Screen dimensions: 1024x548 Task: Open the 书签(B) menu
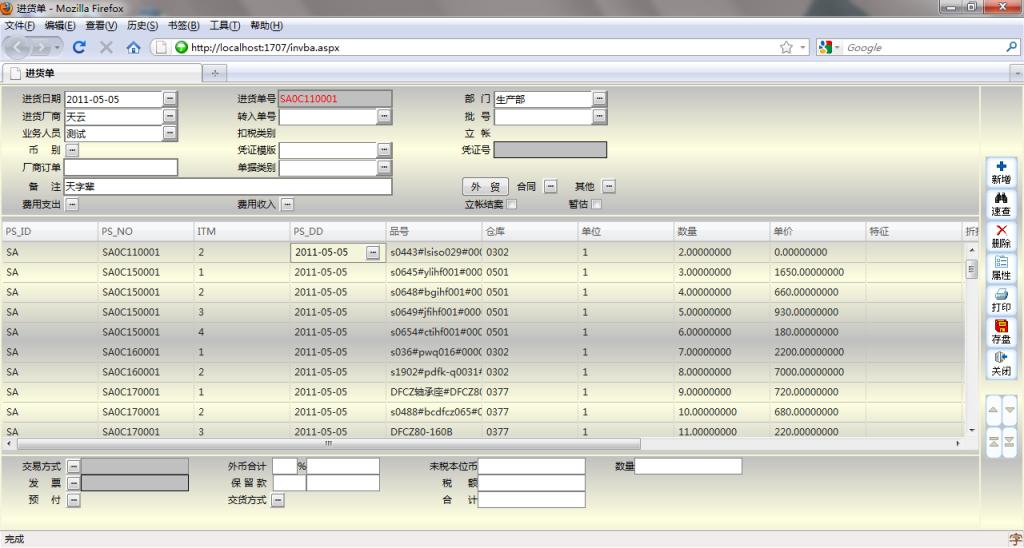[x=184, y=25]
